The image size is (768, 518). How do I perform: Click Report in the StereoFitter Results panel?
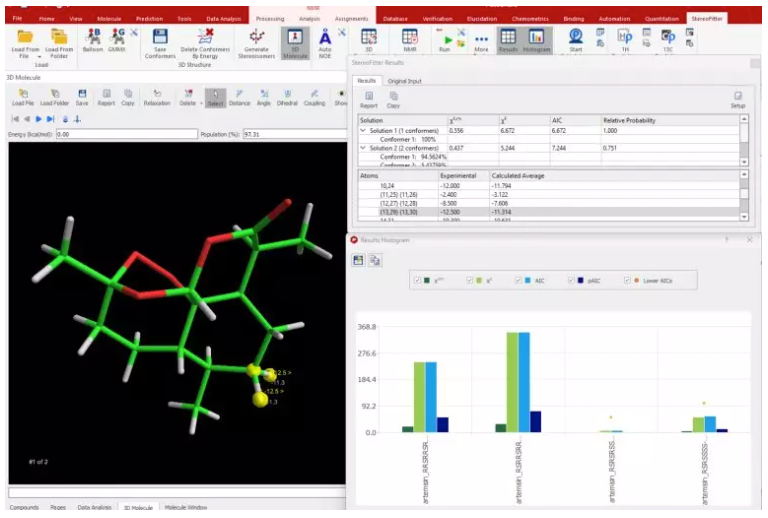point(369,99)
